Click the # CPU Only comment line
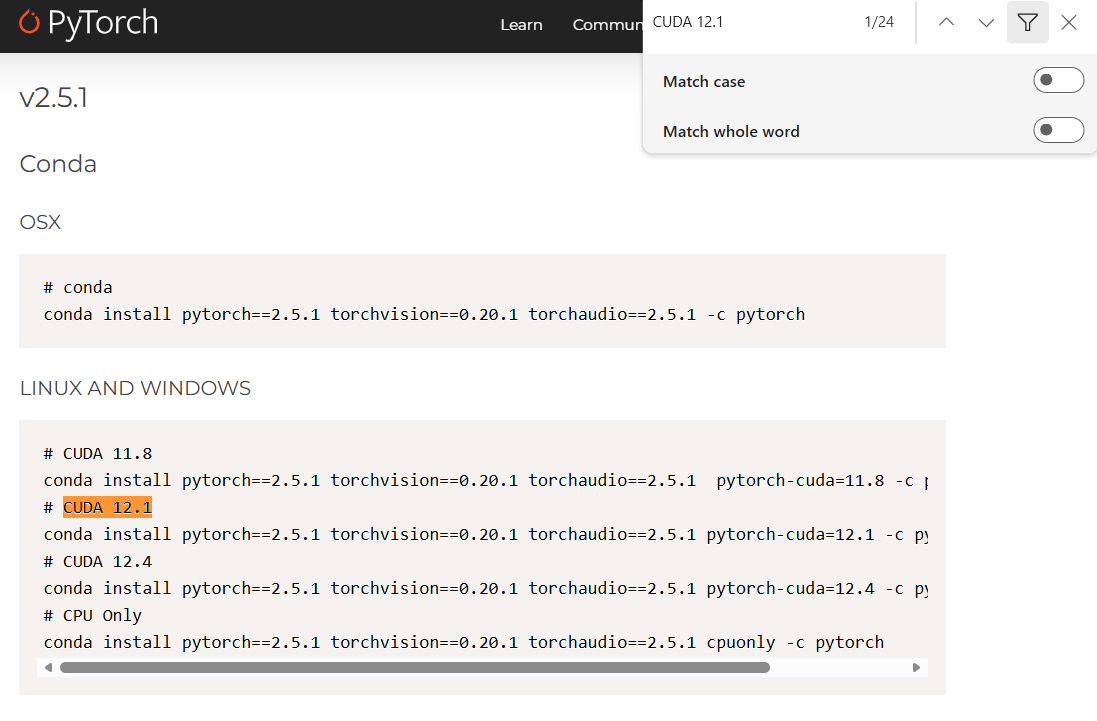Image resolution: width=1097 pixels, height=721 pixels. pos(92,615)
